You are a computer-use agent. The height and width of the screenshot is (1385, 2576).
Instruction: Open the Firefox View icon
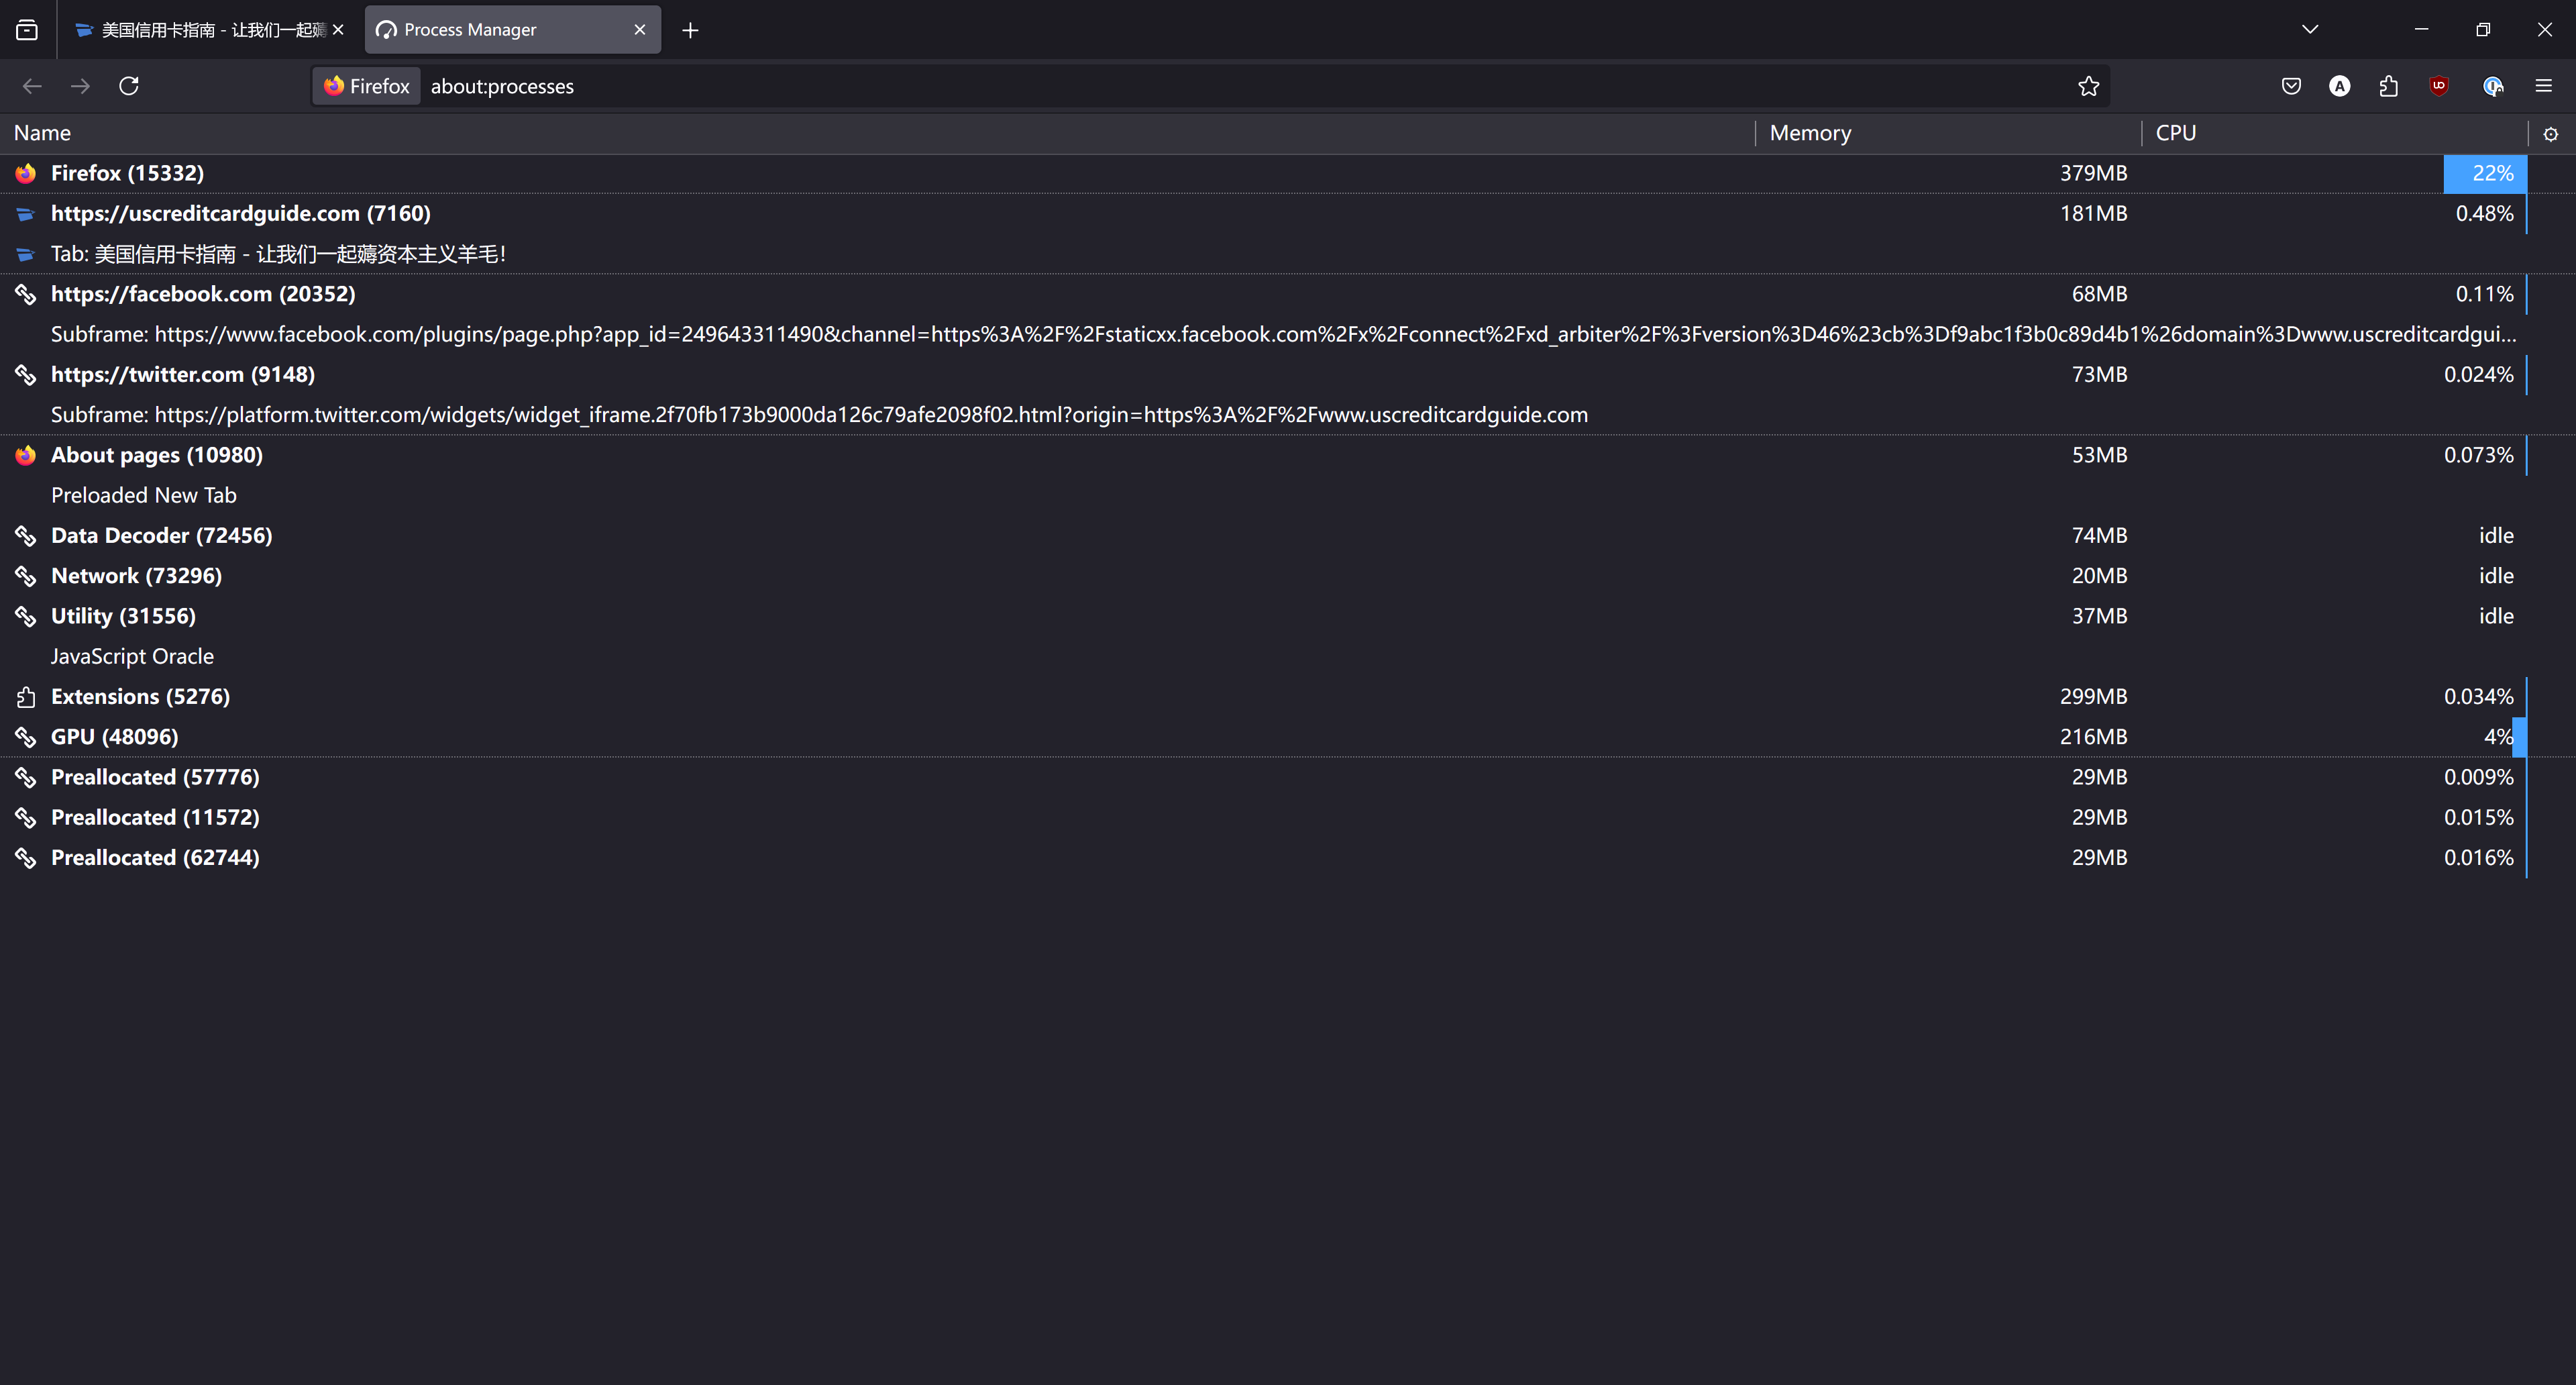click(x=27, y=30)
